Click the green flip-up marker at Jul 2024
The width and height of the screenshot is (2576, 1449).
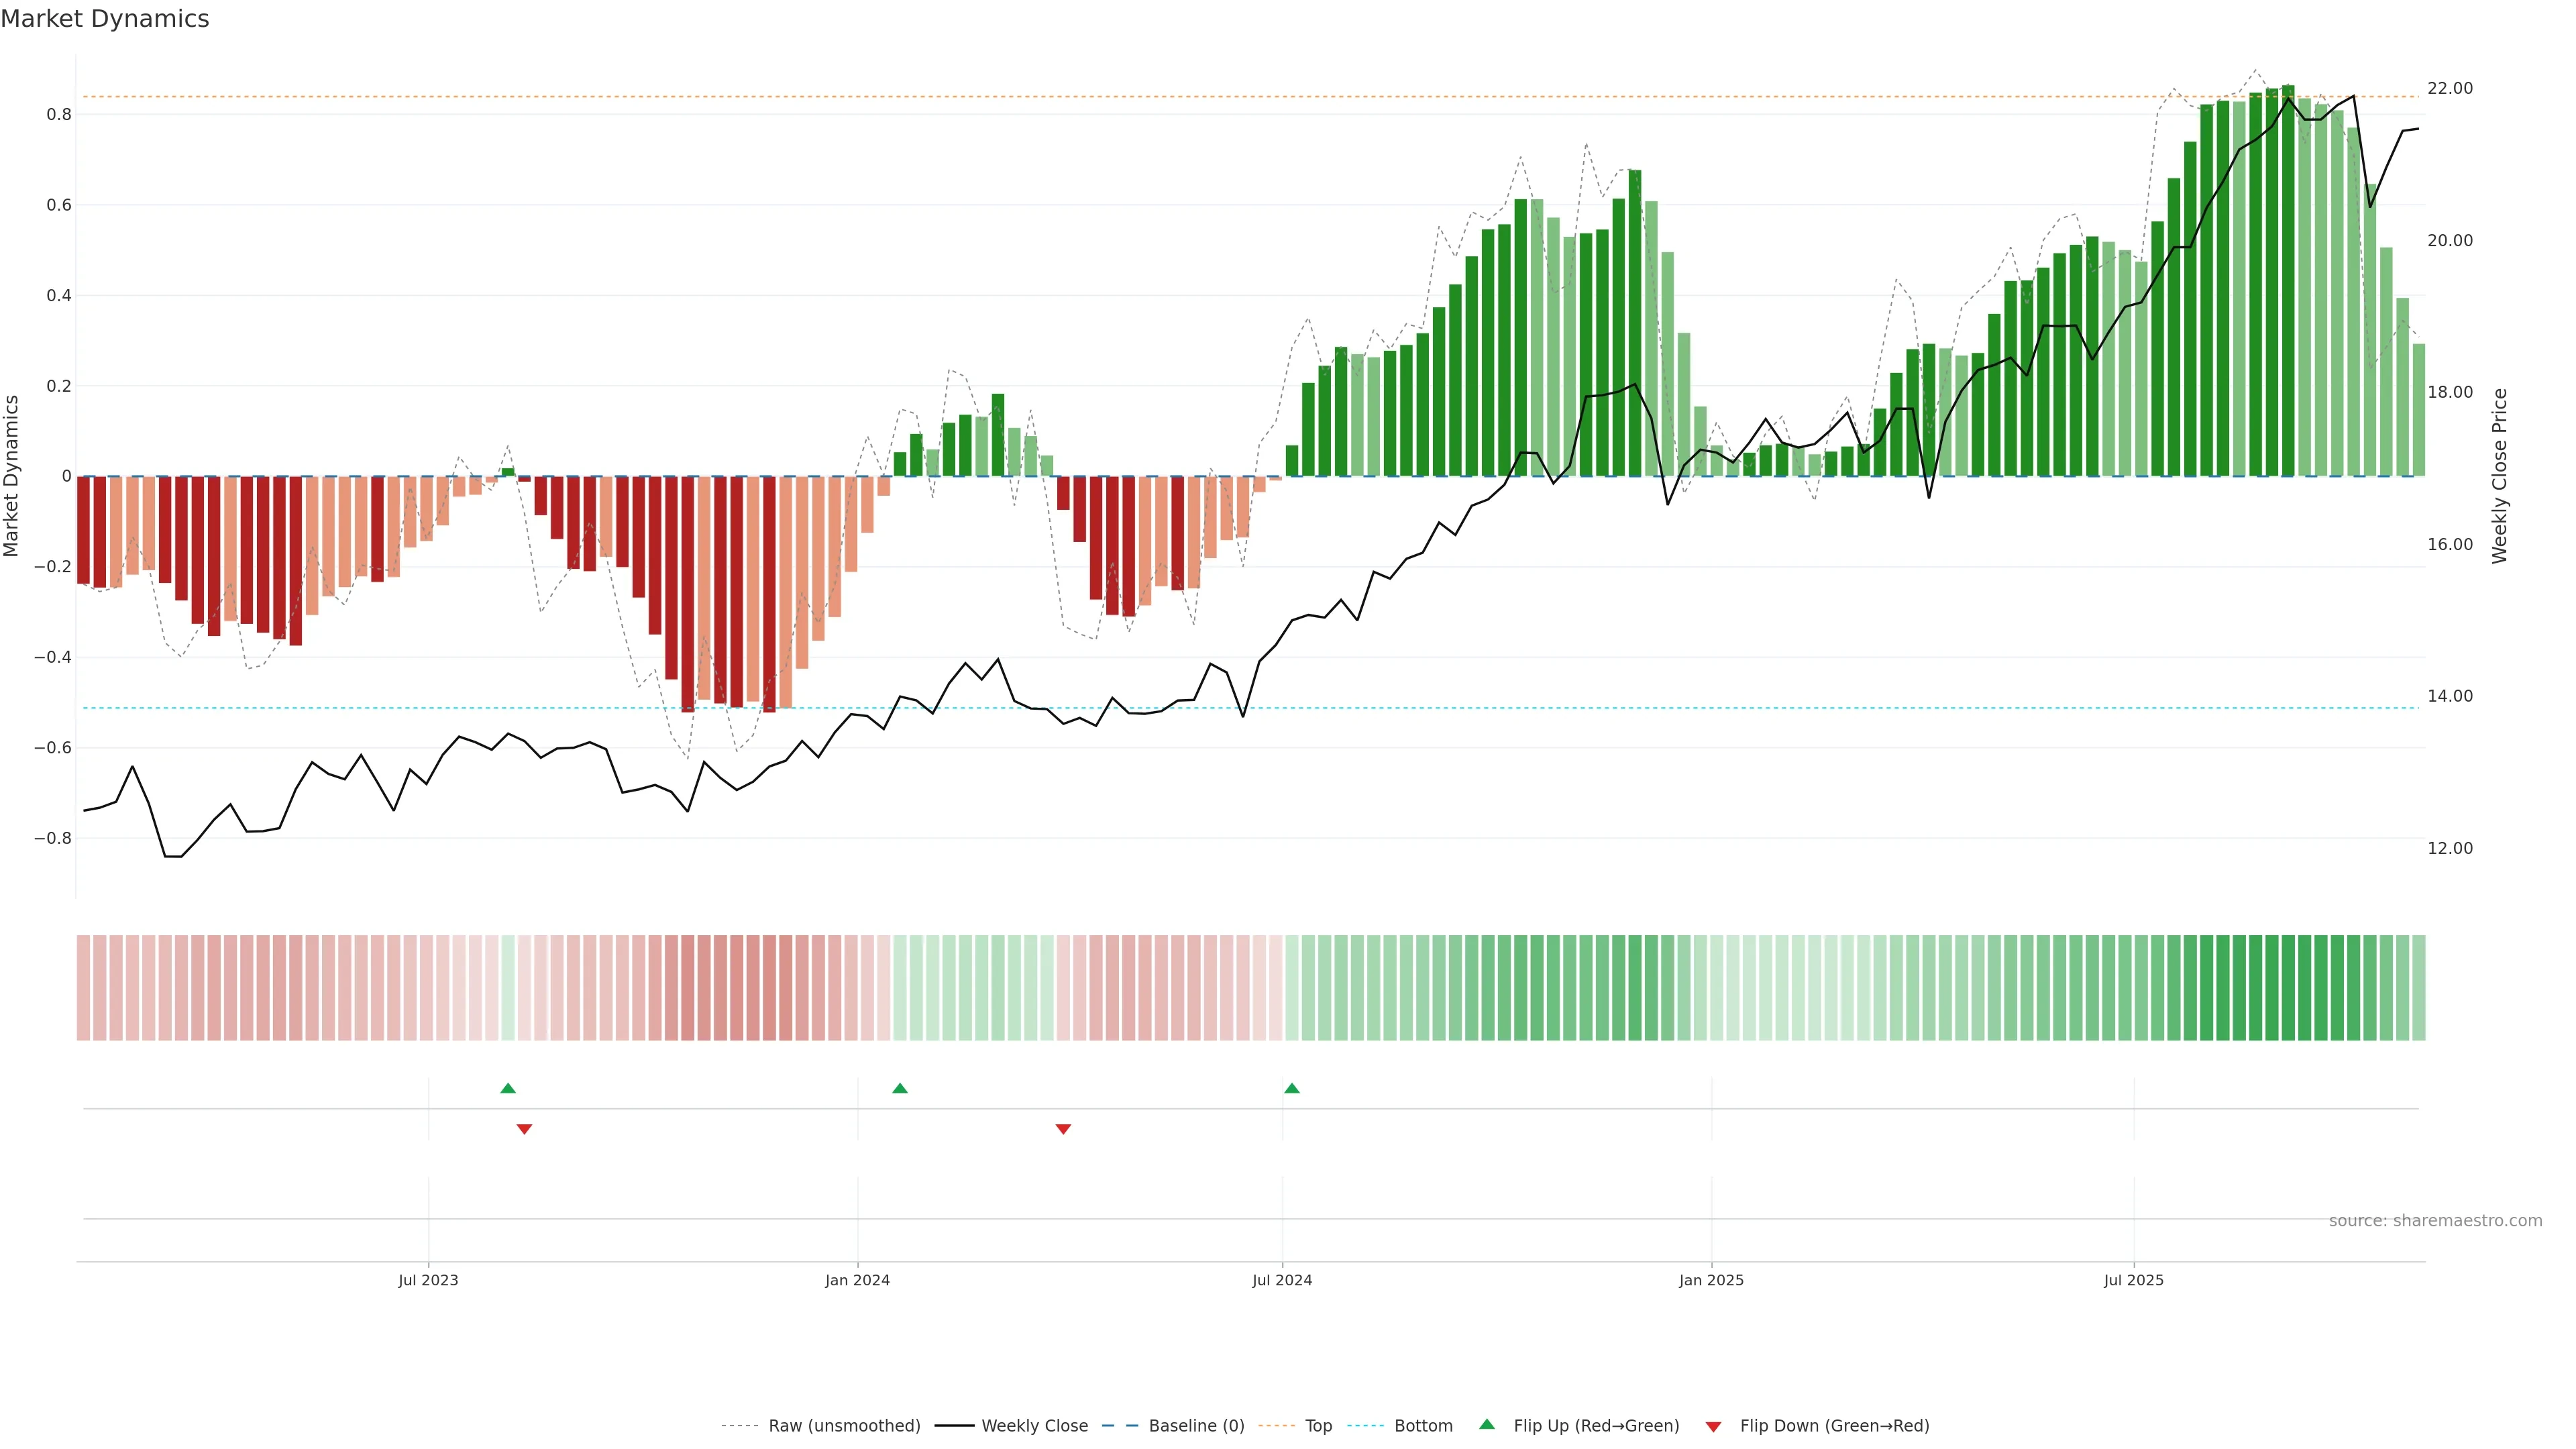pyautogui.click(x=1292, y=1088)
